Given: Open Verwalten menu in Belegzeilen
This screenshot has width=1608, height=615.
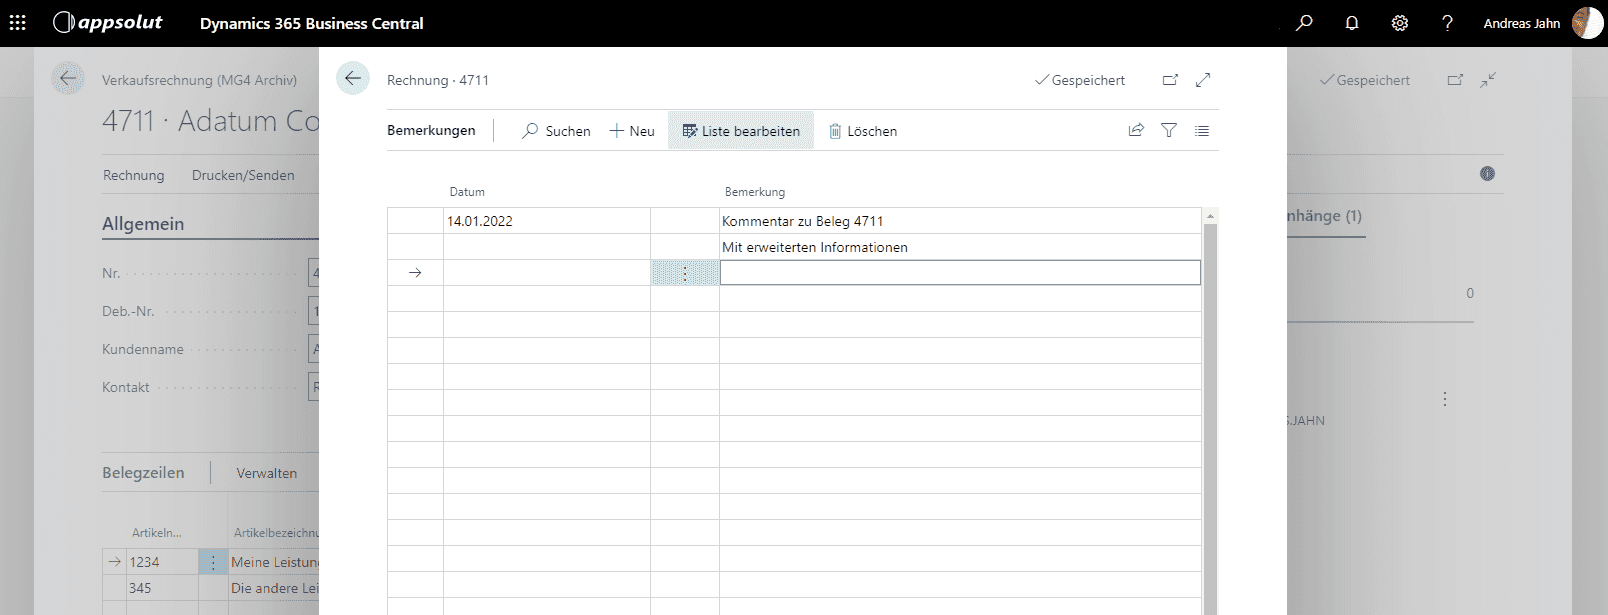Looking at the screenshot, I should coord(266,473).
